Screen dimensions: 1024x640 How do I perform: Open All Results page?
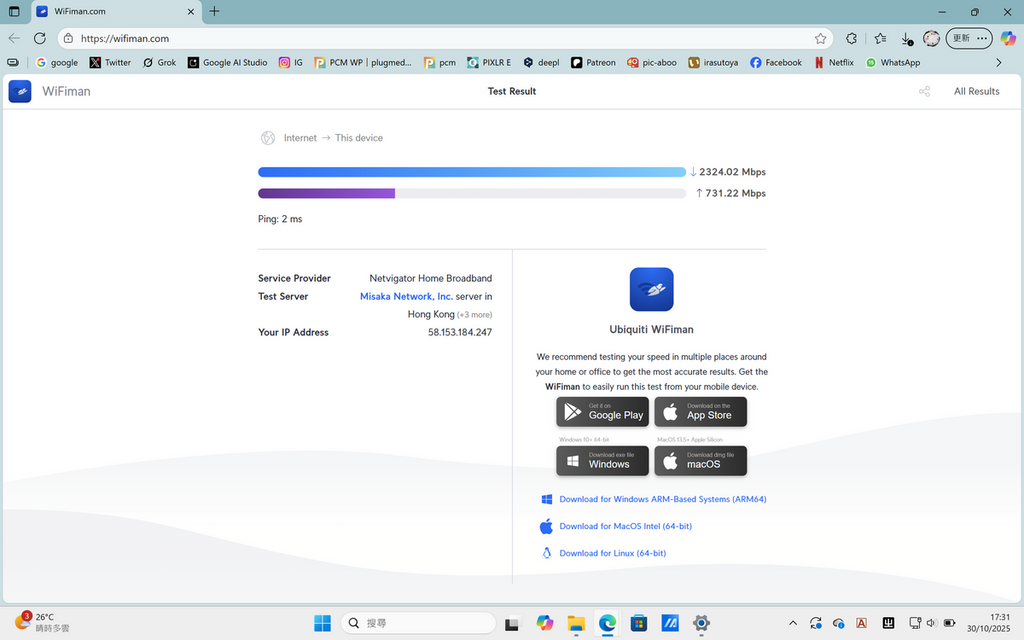[976, 91]
